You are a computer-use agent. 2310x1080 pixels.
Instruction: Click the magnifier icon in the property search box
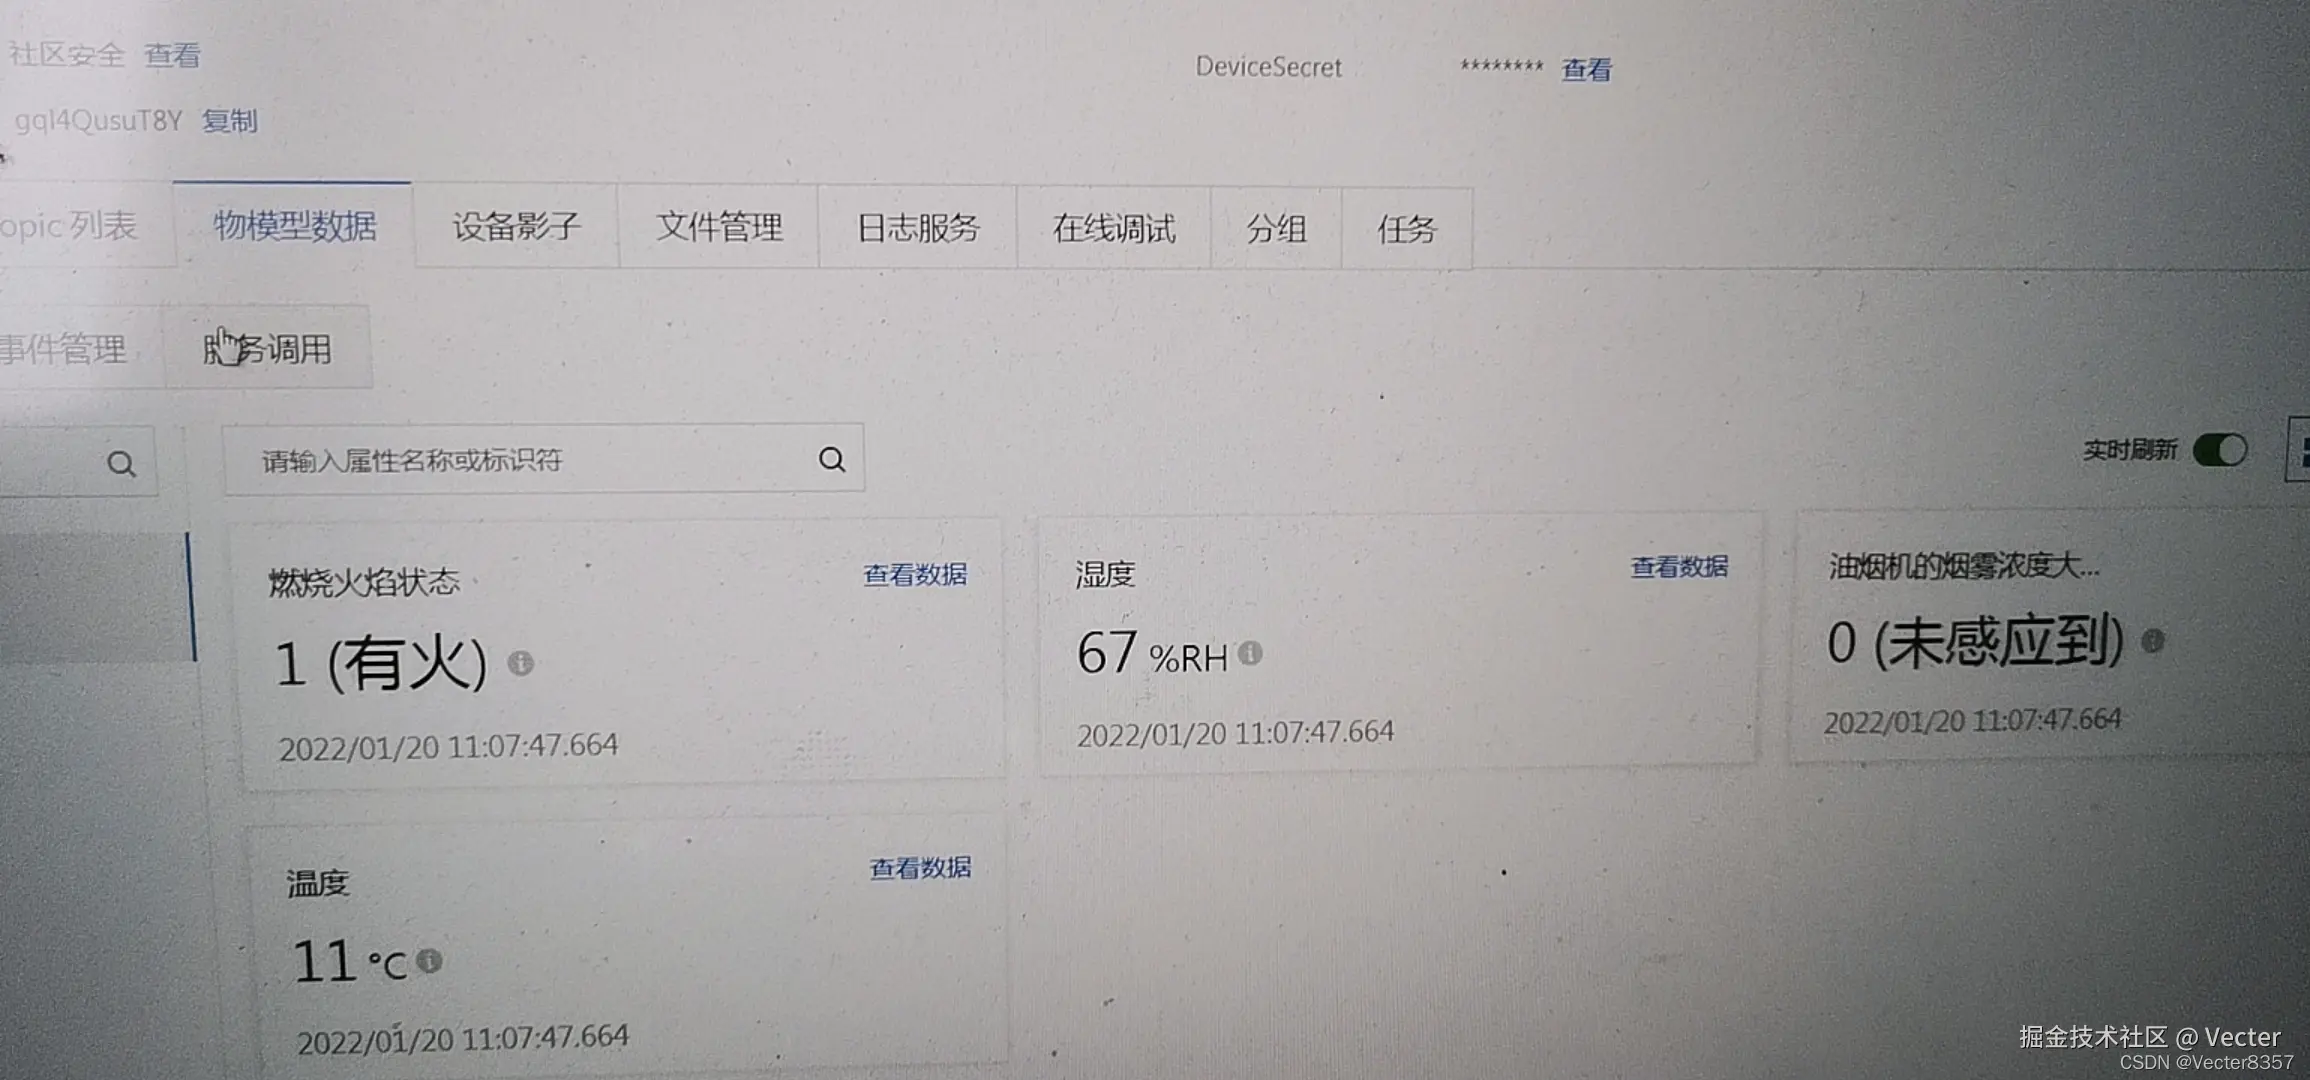pyautogui.click(x=831, y=458)
